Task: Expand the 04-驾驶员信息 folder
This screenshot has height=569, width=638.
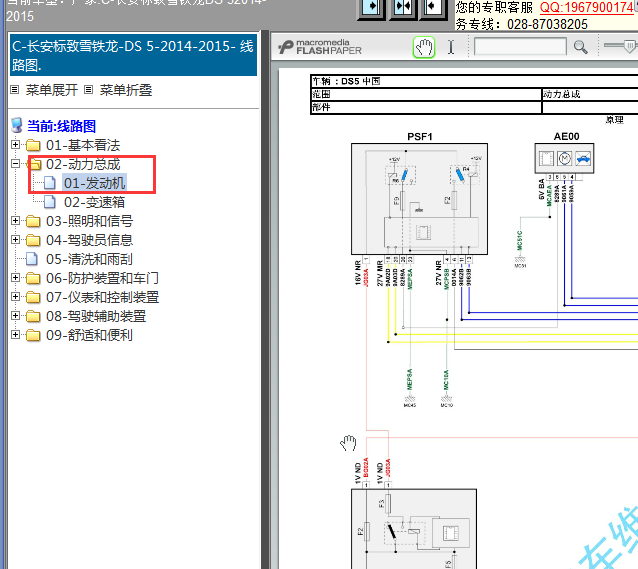Action: coord(15,239)
